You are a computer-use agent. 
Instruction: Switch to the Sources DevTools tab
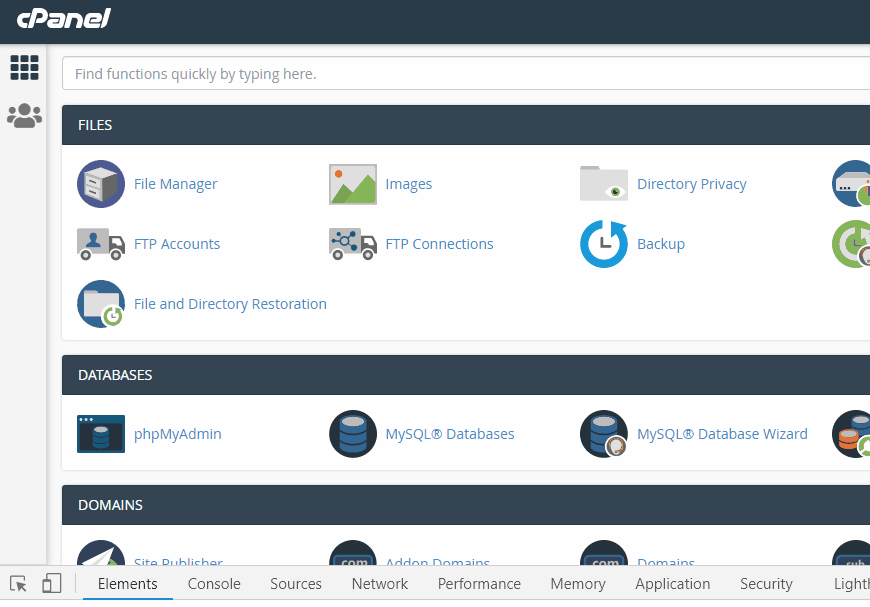[x=296, y=584]
